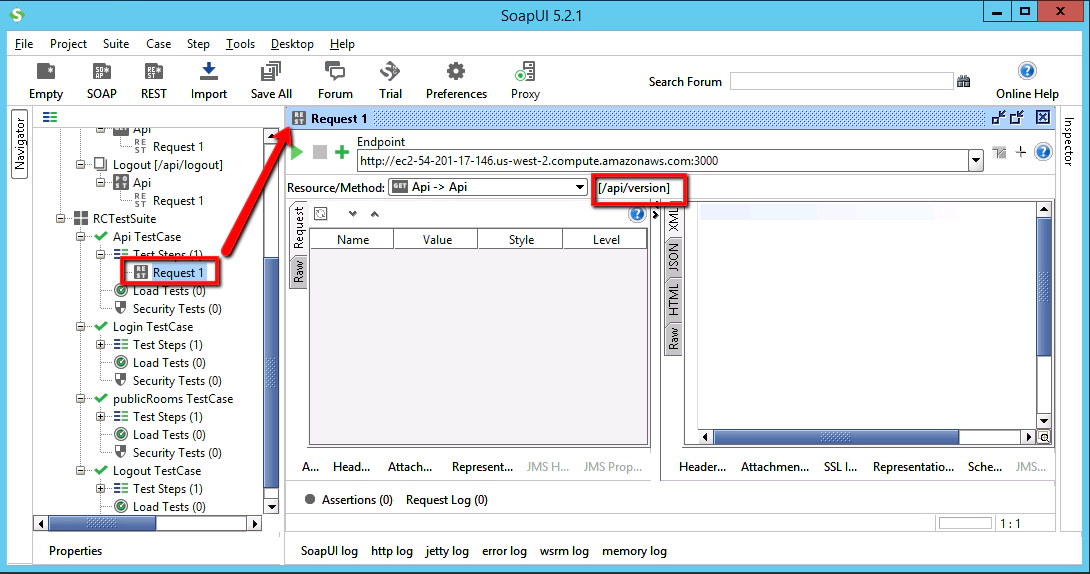
Task: Click the navigator list view icon
Action: [x=50, y=117]
